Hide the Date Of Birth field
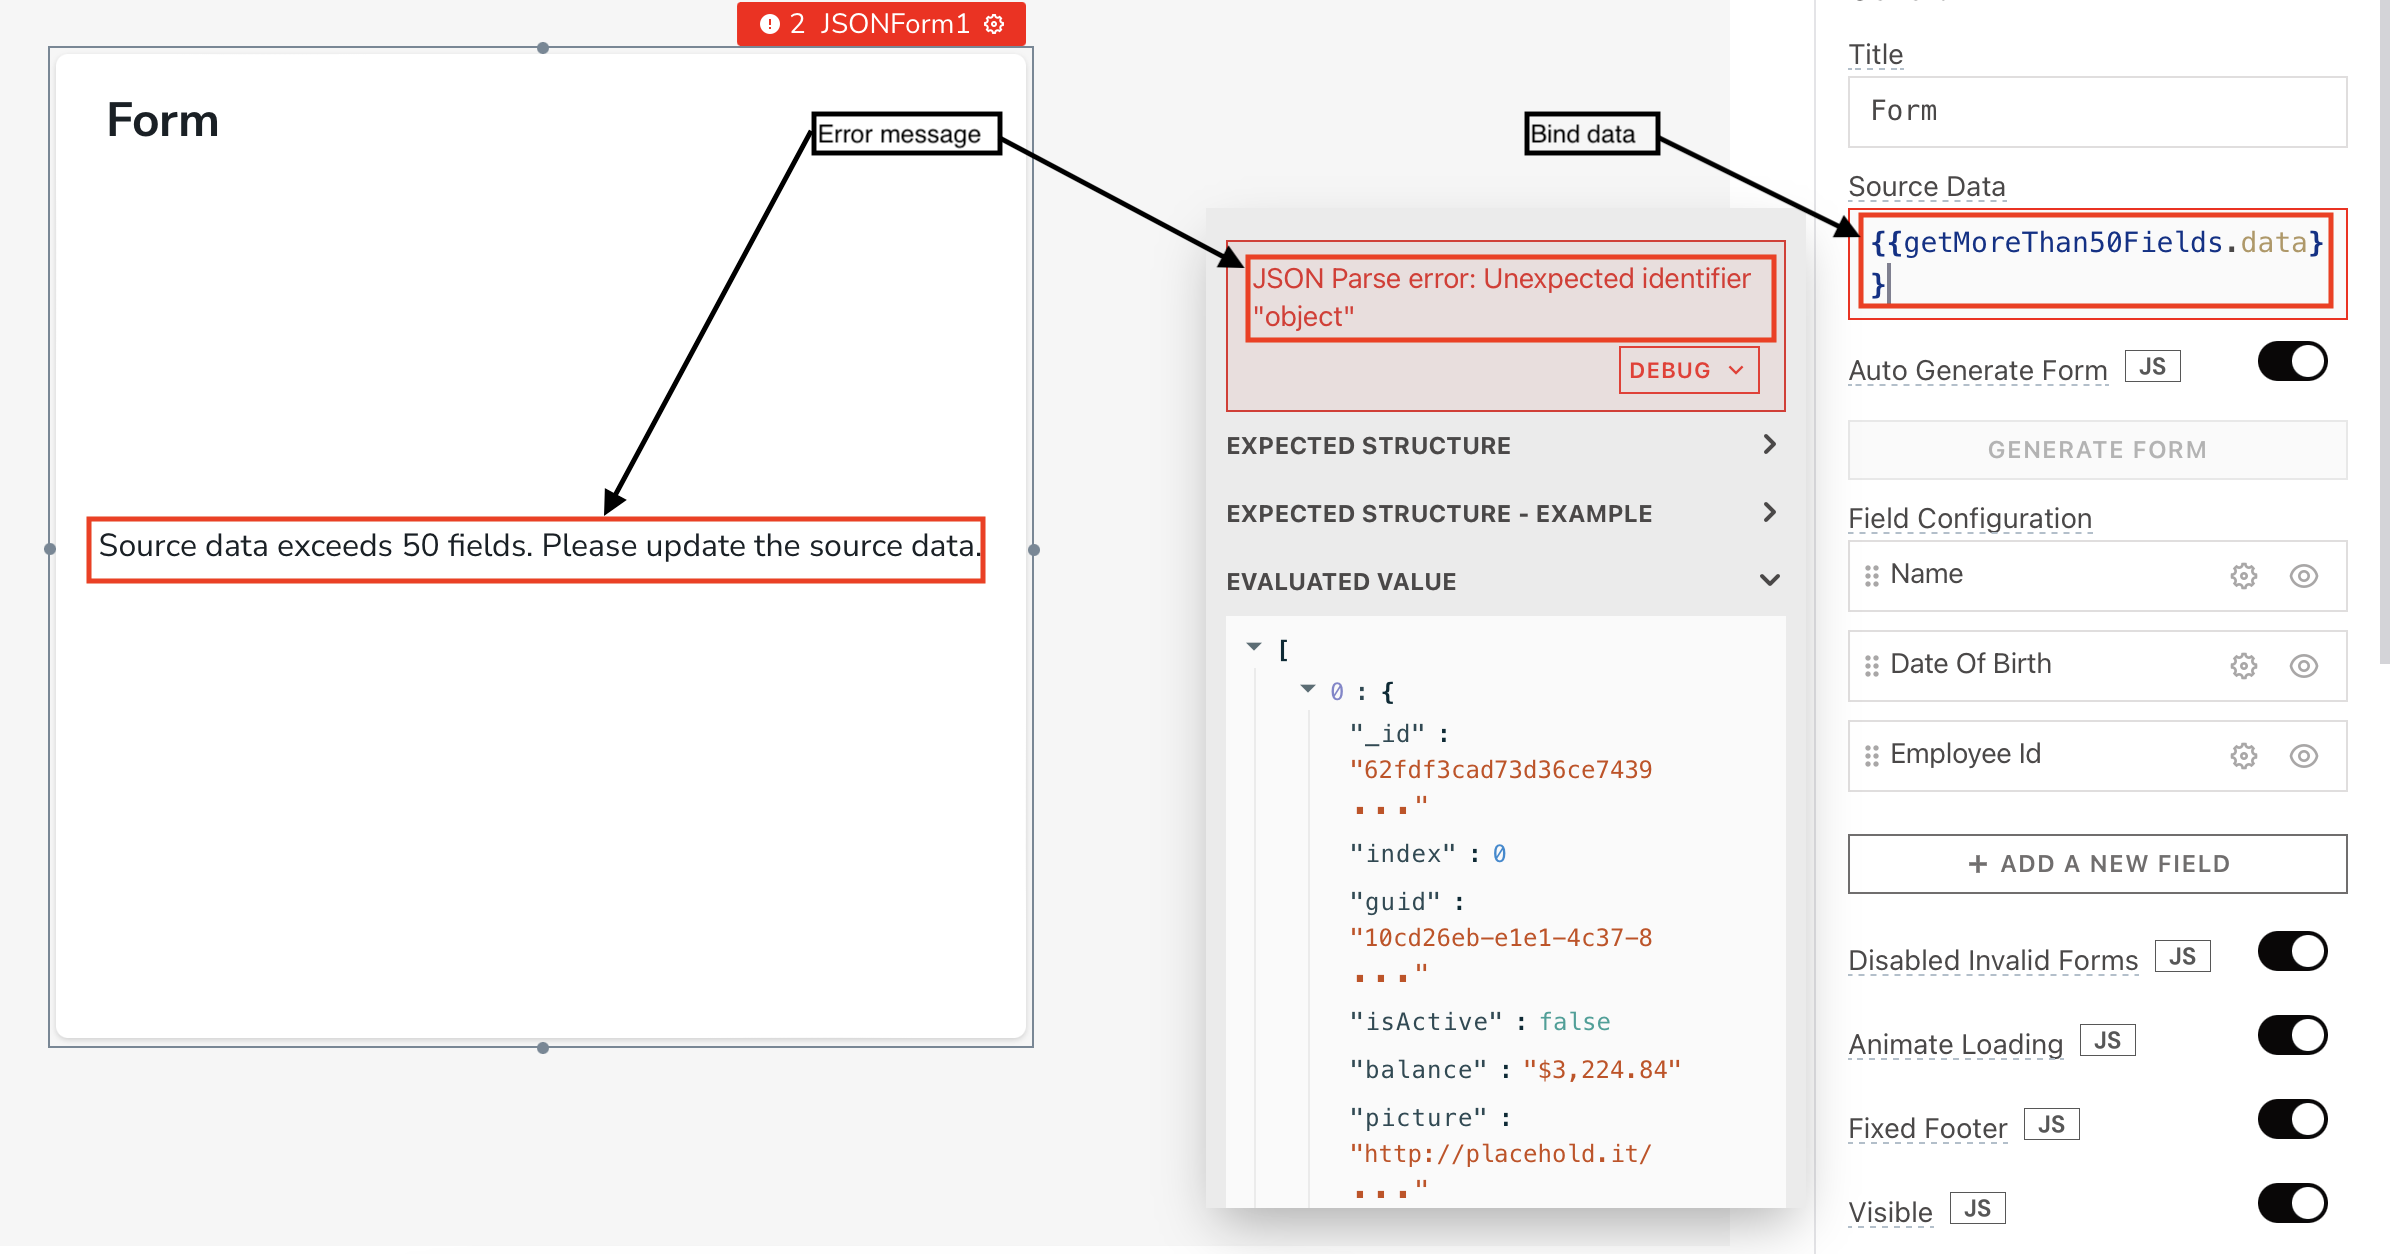Viewport: 2390px width, 1254px height. 2304,666
